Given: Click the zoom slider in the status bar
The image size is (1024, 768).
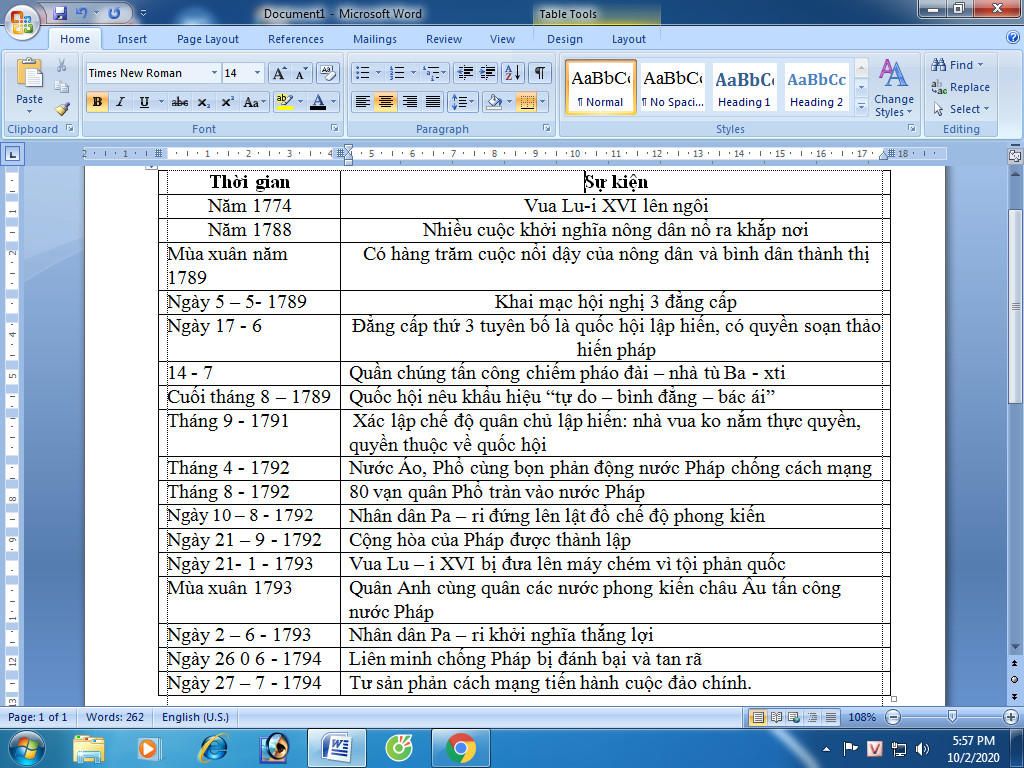Looking at the screenshot, I should (x=951, y=717).
